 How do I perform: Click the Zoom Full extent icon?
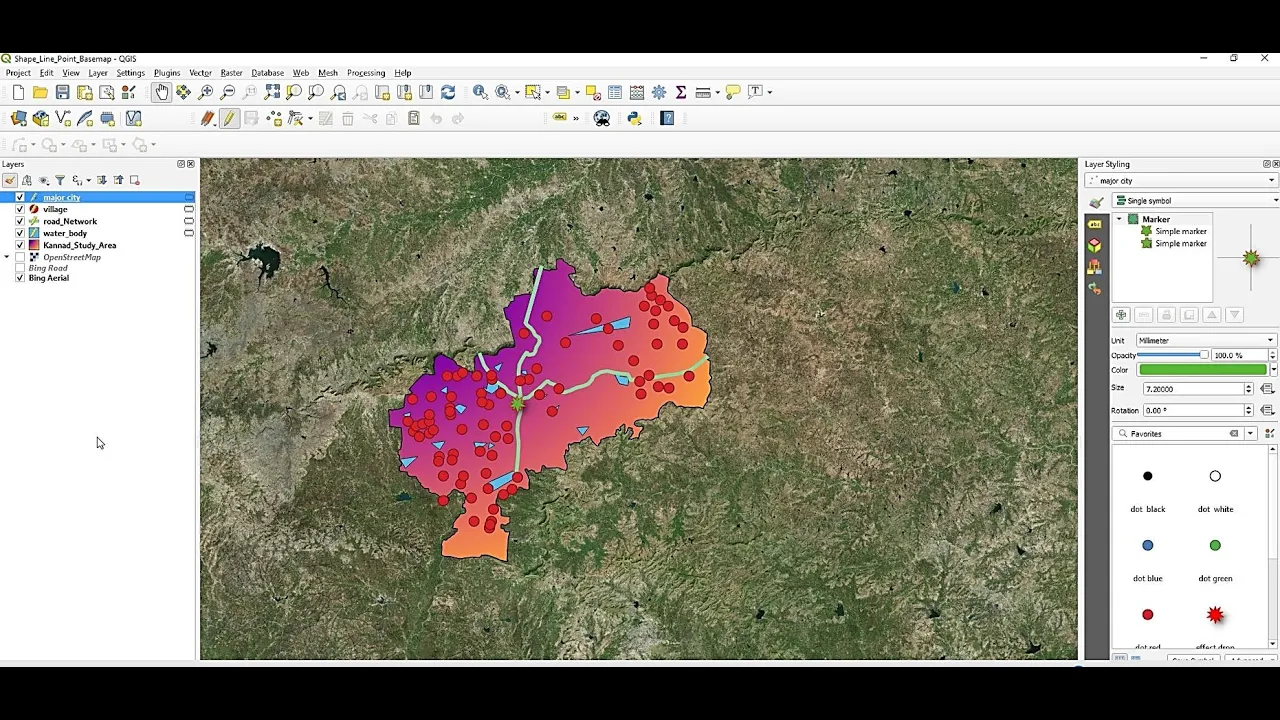click(271, 92)
